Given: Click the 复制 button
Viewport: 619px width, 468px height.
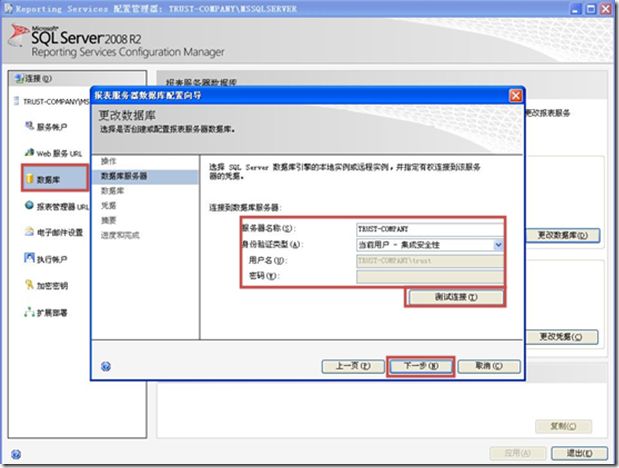Looking at the screenshot, I should tap(563, 427).
